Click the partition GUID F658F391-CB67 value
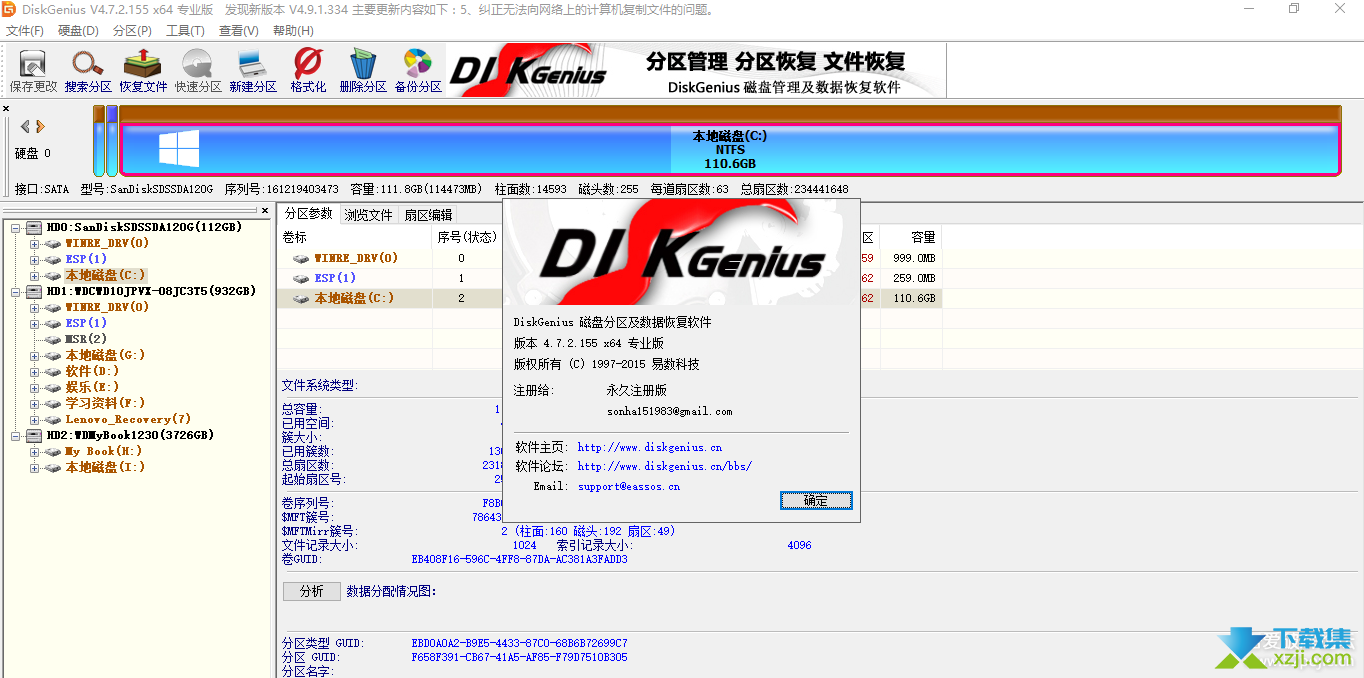The width and height of the screenshot is (1364, 678). click(x=520, y=657)
